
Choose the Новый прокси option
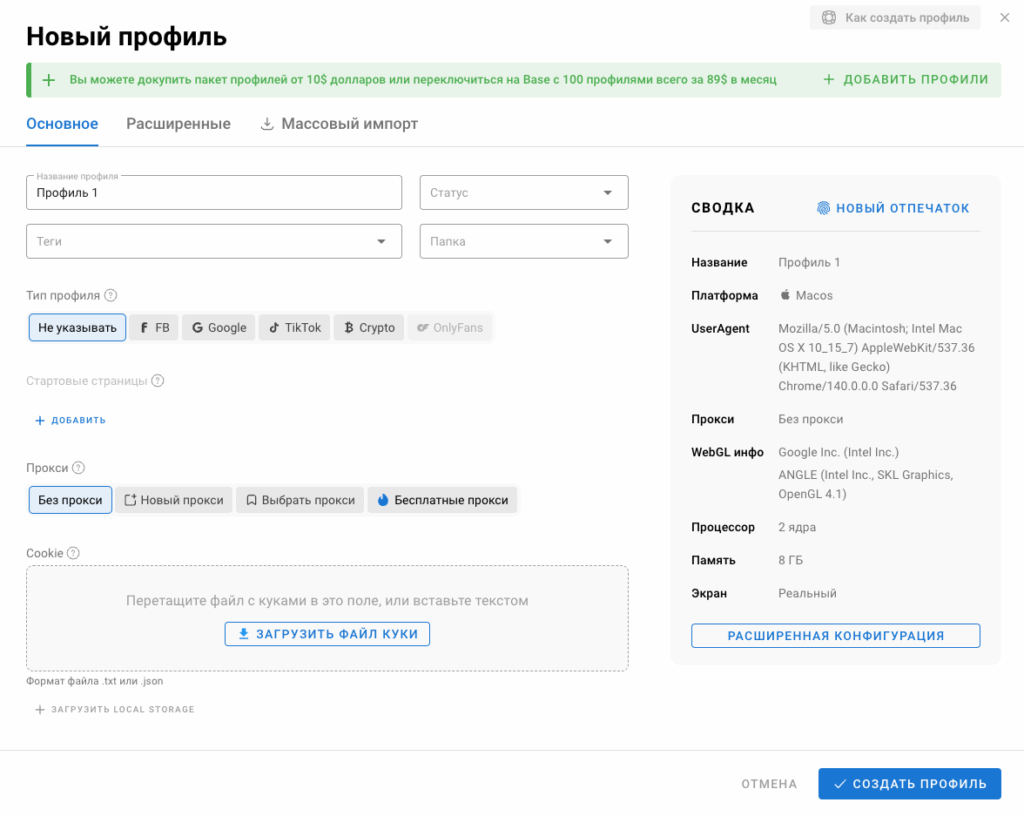tap(174, 500)
